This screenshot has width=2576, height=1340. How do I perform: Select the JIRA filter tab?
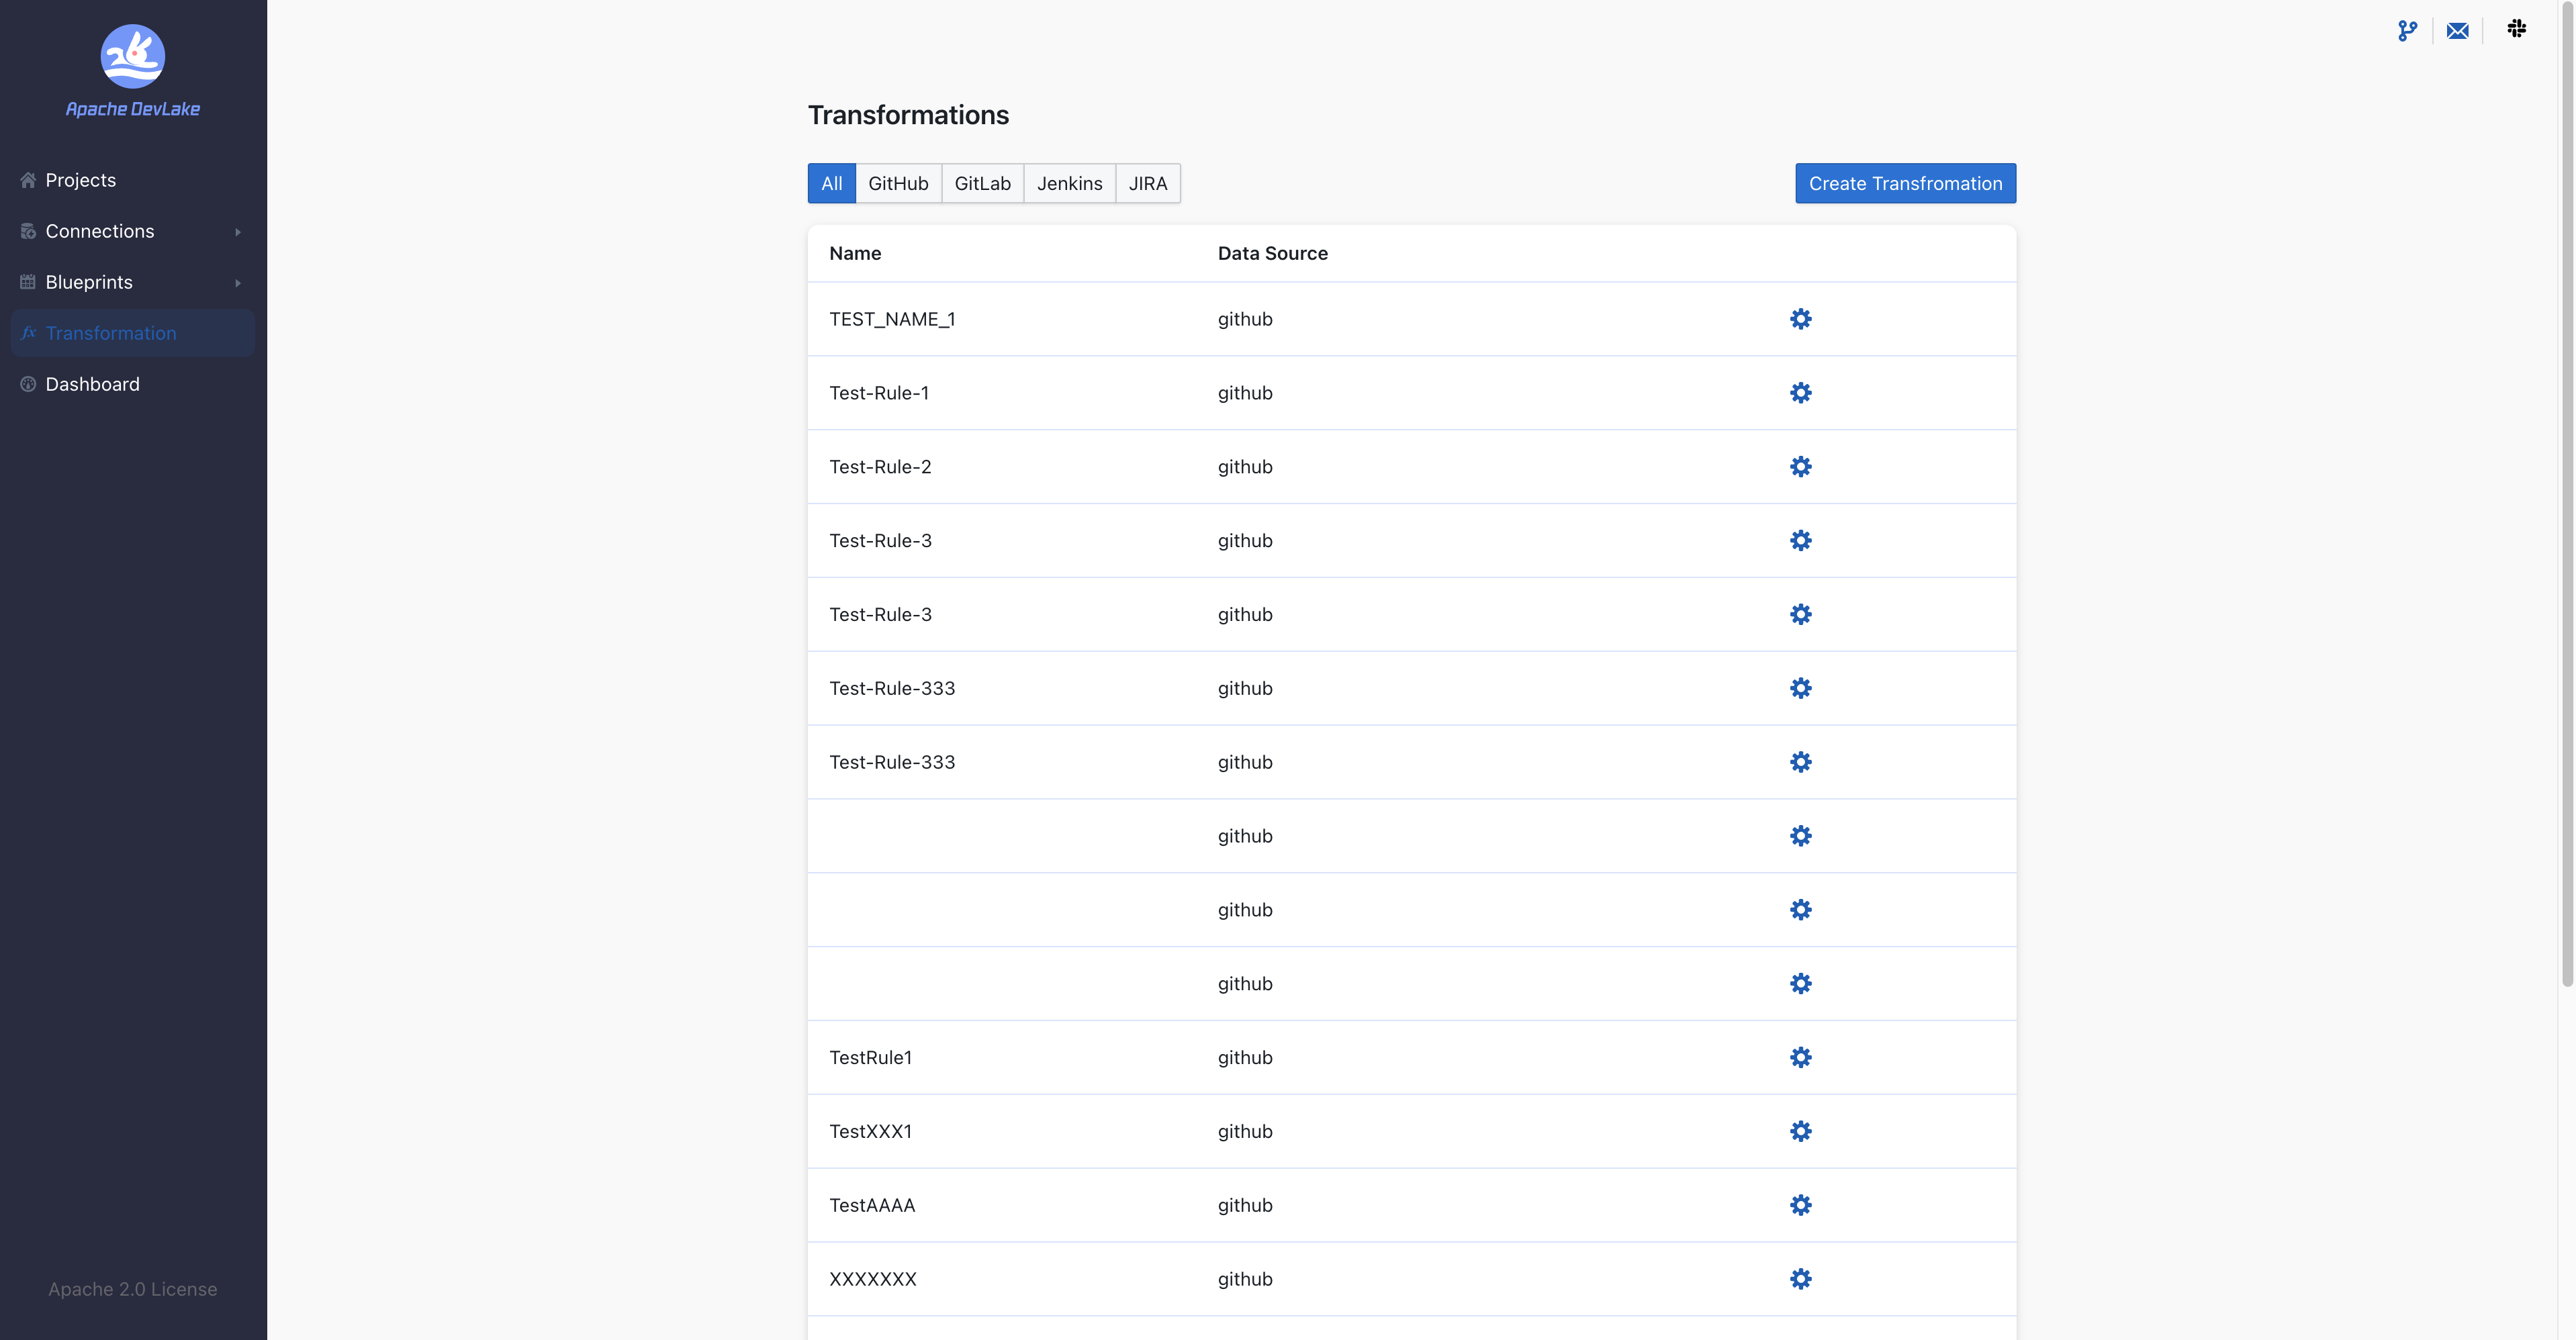[x=1147, y=183]
